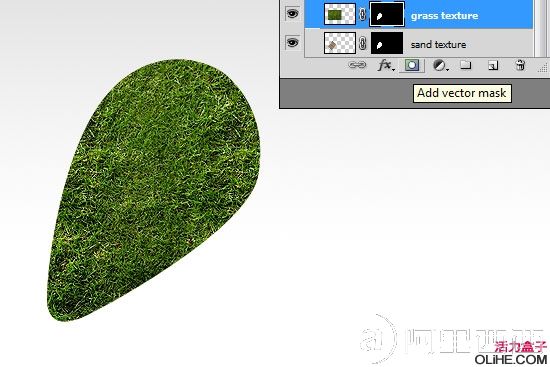Unlink mask on grass texture layer
The width and height of the screenshot is (550, 367).
click(x=363, y=15)
